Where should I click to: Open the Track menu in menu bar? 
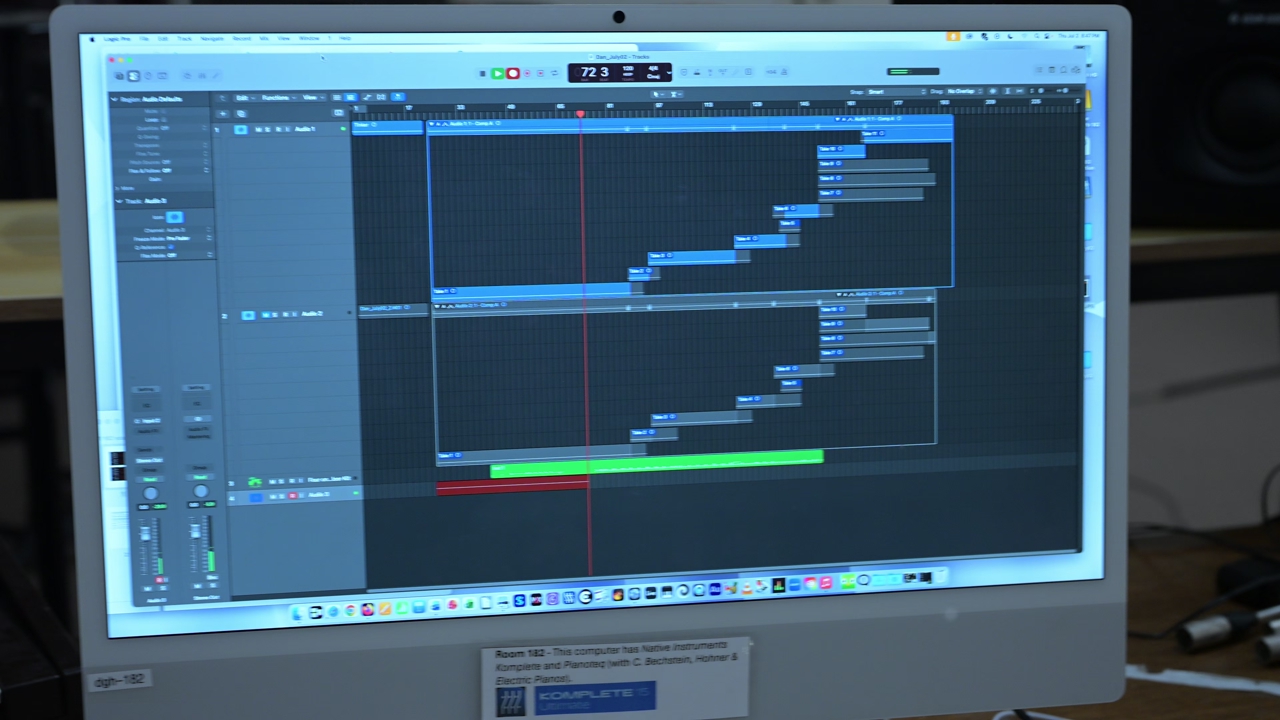[x=184, y=38]
